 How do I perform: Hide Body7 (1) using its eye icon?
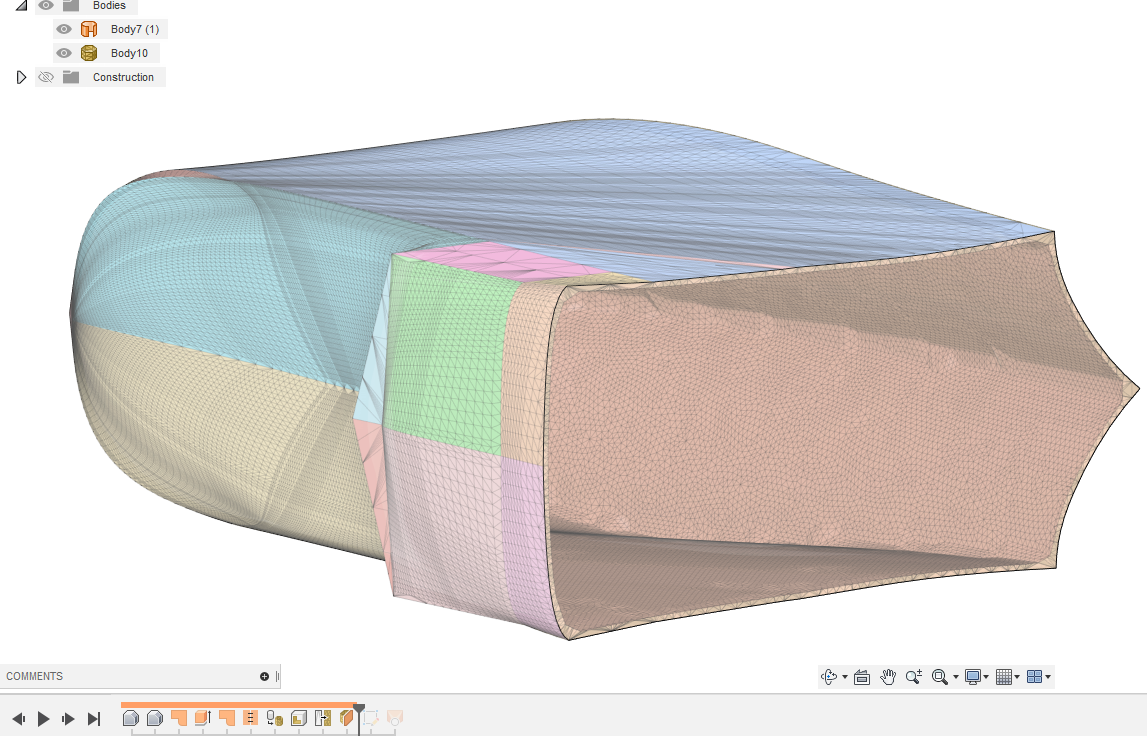coord(64,29)
